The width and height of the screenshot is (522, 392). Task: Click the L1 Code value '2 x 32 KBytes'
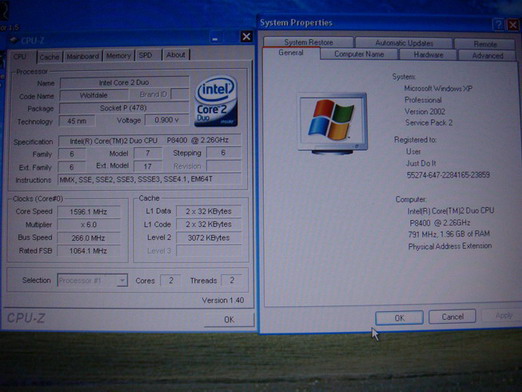click(209, 224)
